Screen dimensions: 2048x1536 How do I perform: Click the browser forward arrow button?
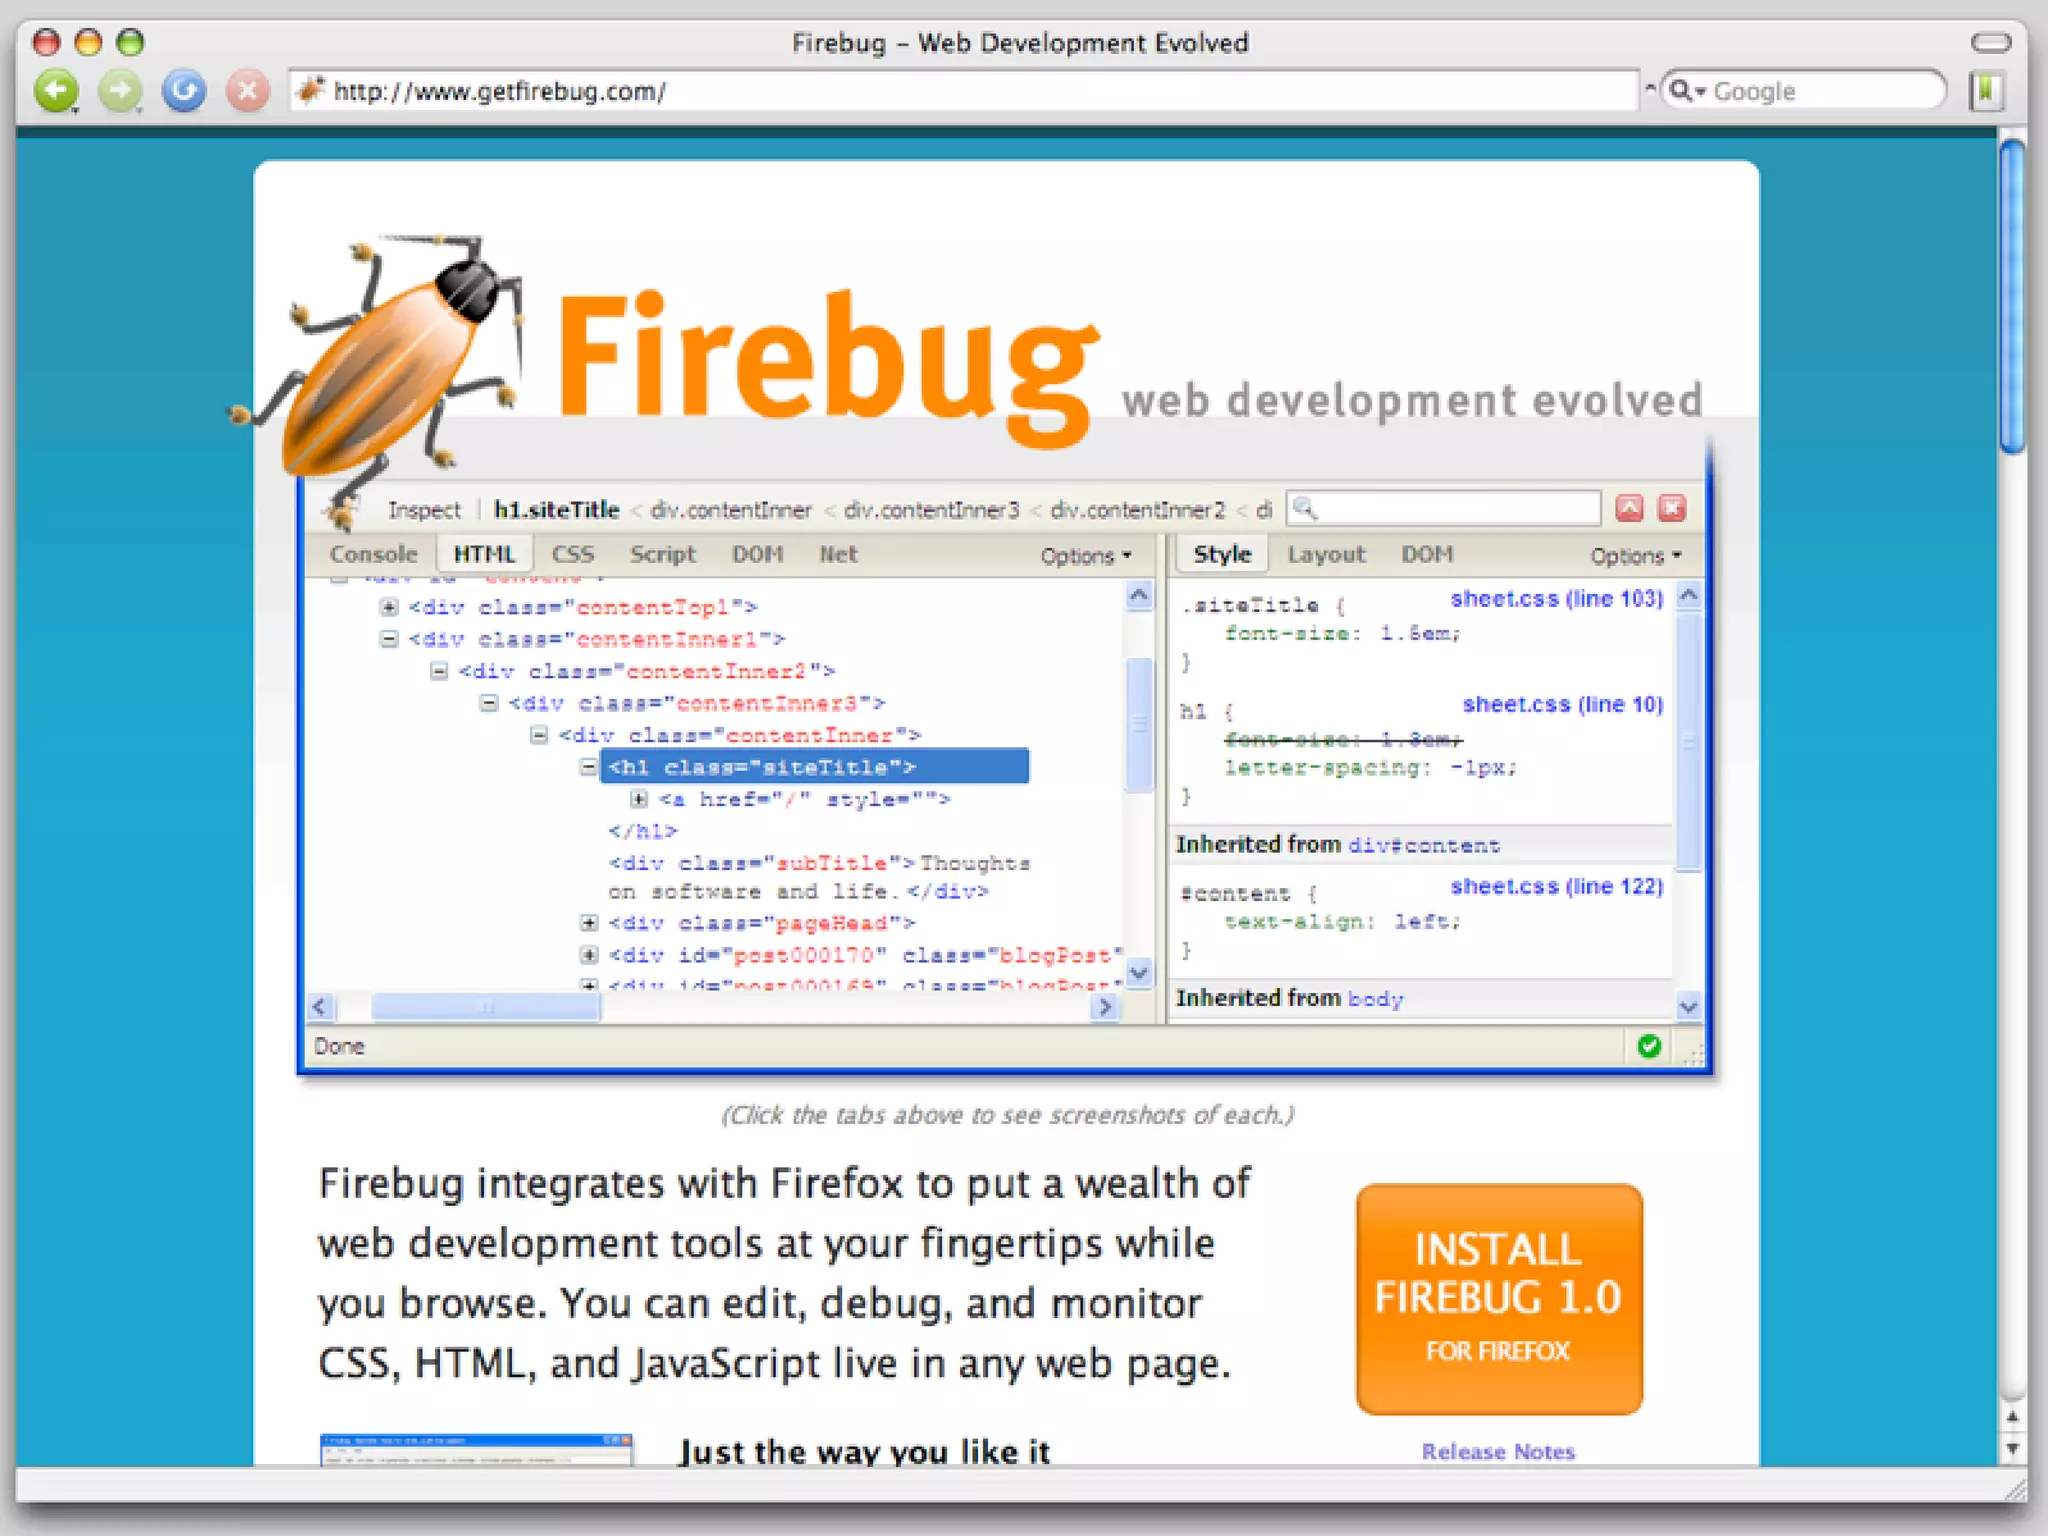120,91
